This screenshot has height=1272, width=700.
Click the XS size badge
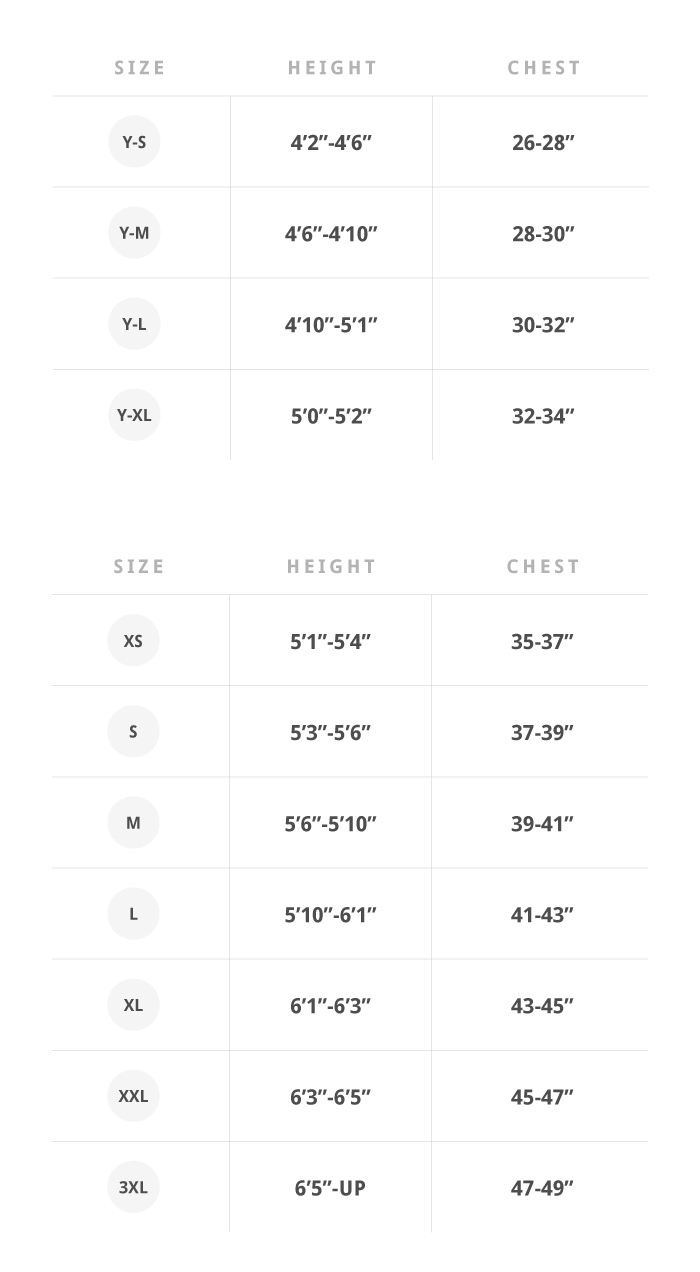133,640
